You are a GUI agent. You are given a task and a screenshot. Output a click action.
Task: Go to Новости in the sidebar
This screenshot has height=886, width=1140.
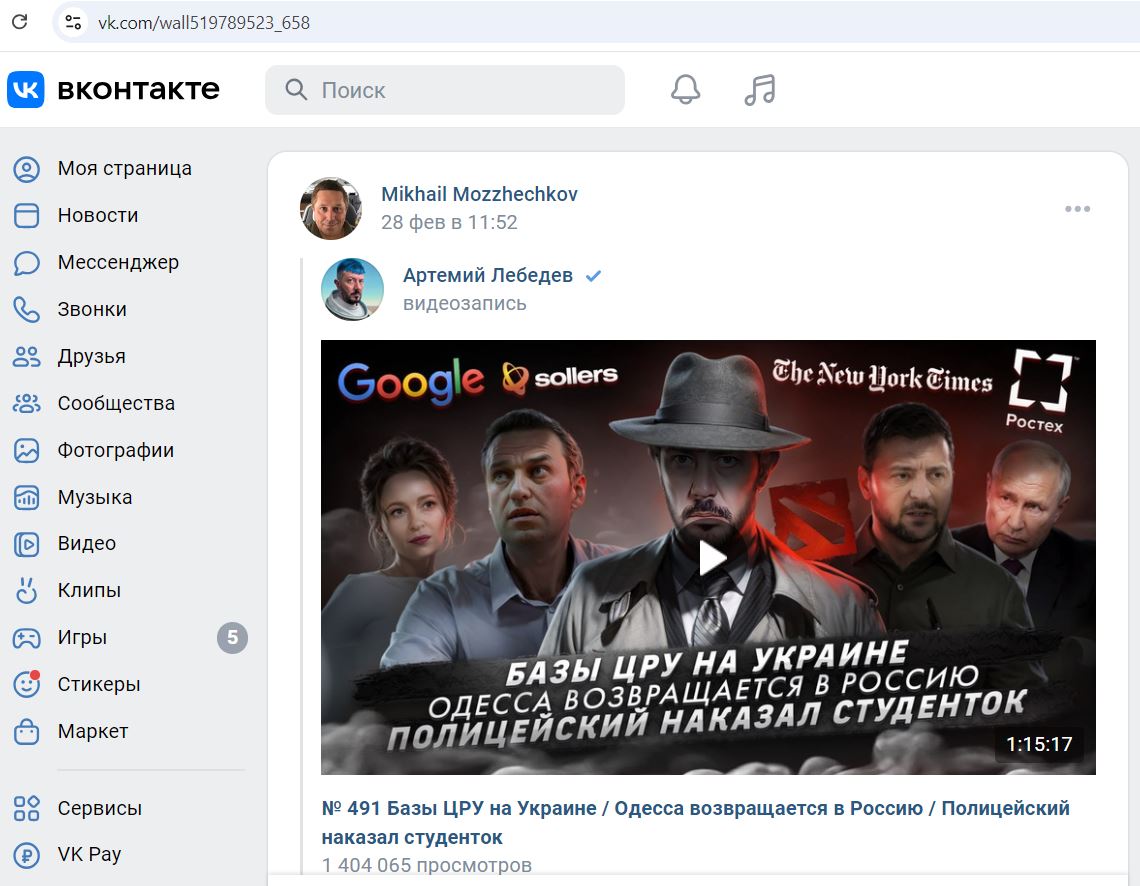click(98, 215)
